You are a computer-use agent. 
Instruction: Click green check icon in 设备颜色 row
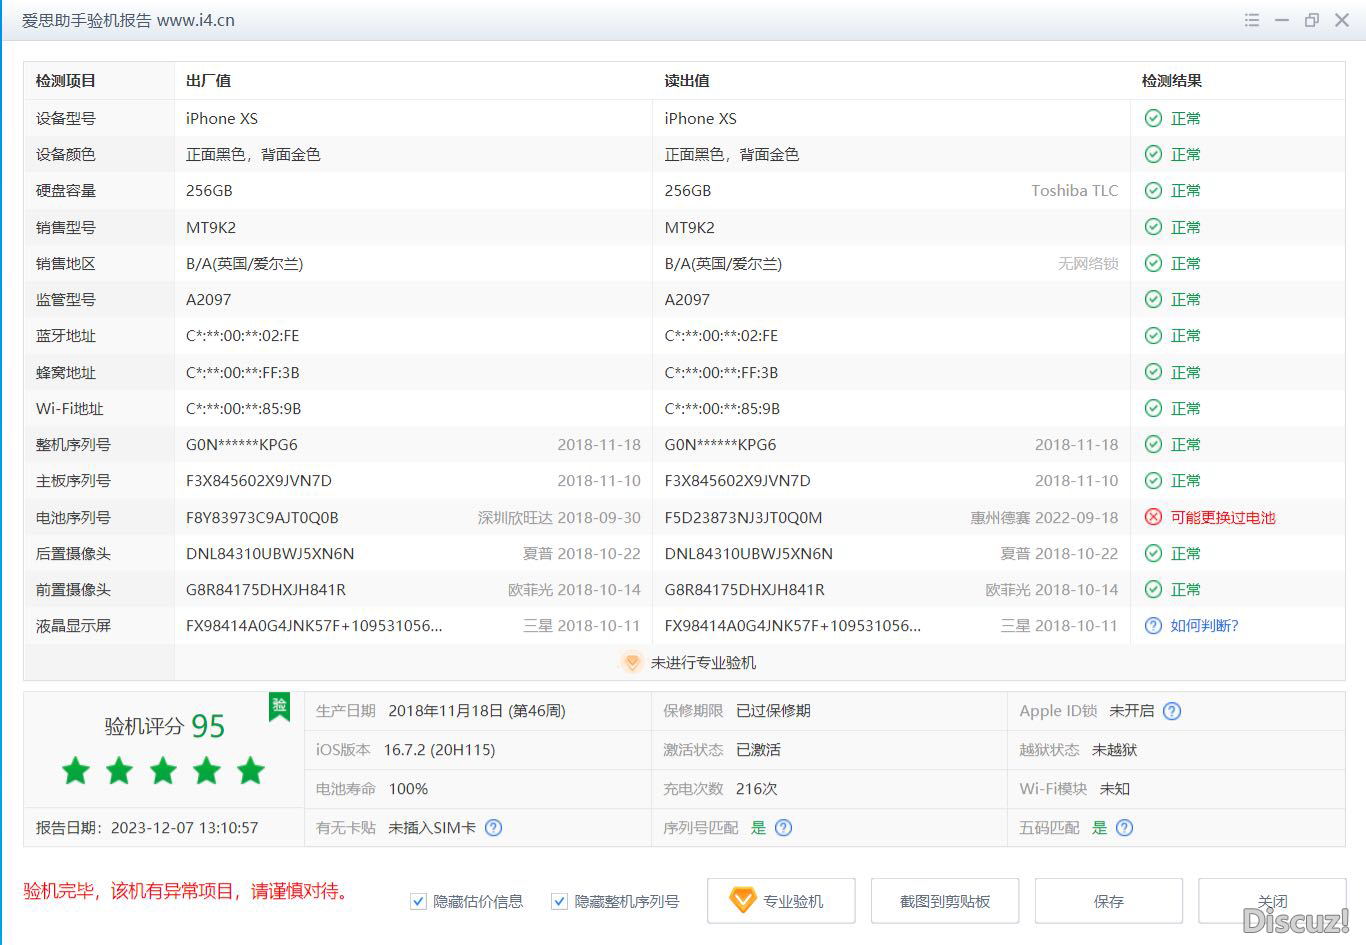pyautogui.click(x=1153, y=154)
